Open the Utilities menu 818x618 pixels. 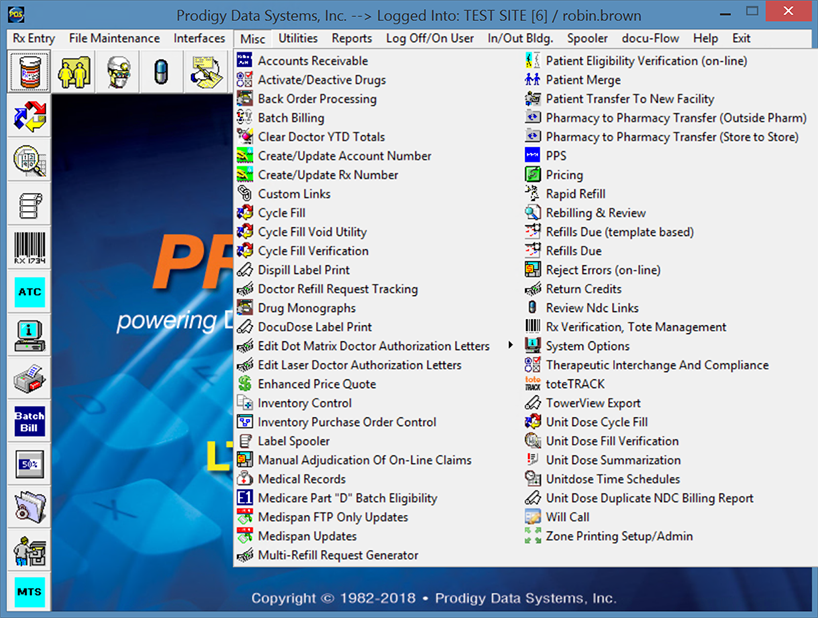coord(298,38)
